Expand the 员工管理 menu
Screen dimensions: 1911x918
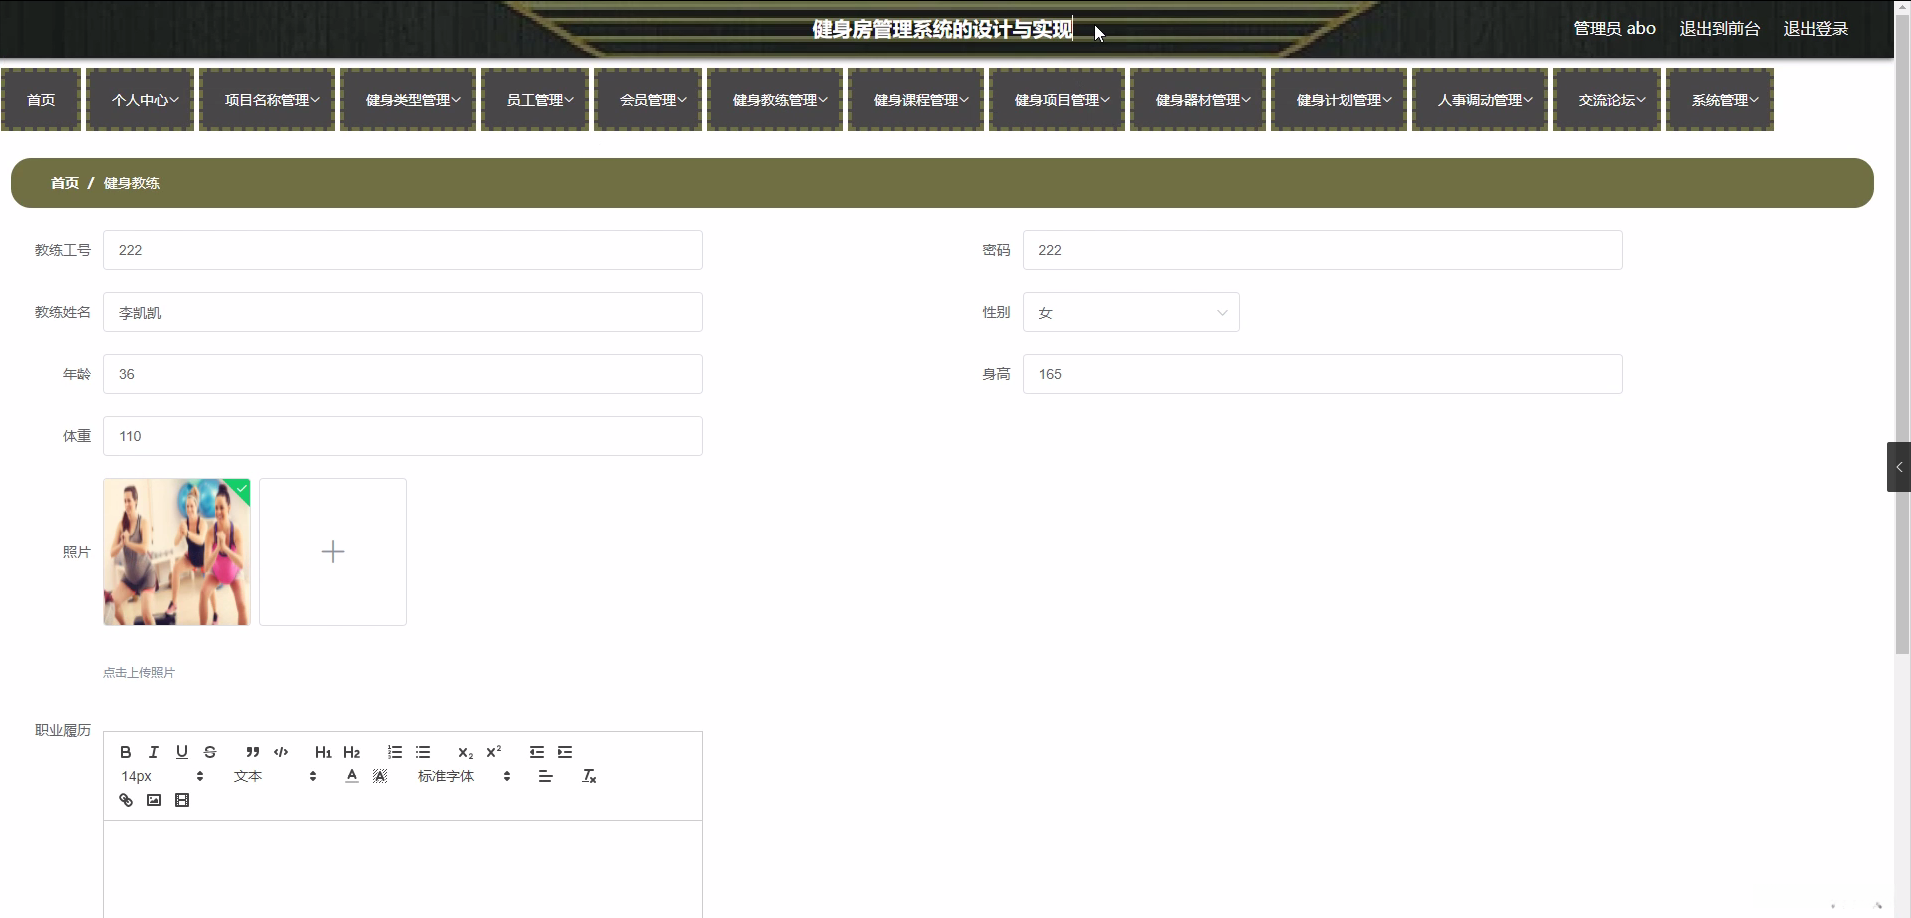[x=535, y=100]
